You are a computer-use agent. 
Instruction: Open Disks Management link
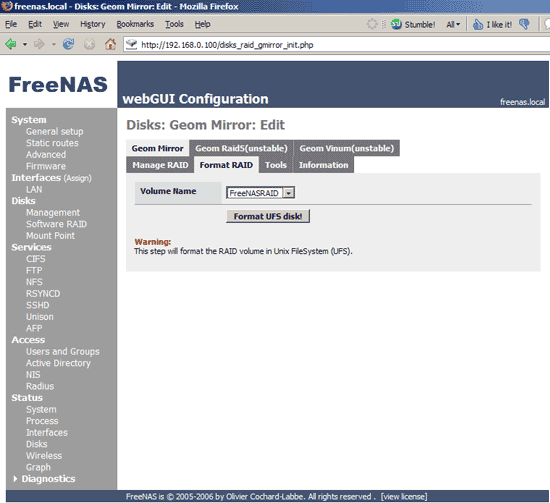(53, 213)
